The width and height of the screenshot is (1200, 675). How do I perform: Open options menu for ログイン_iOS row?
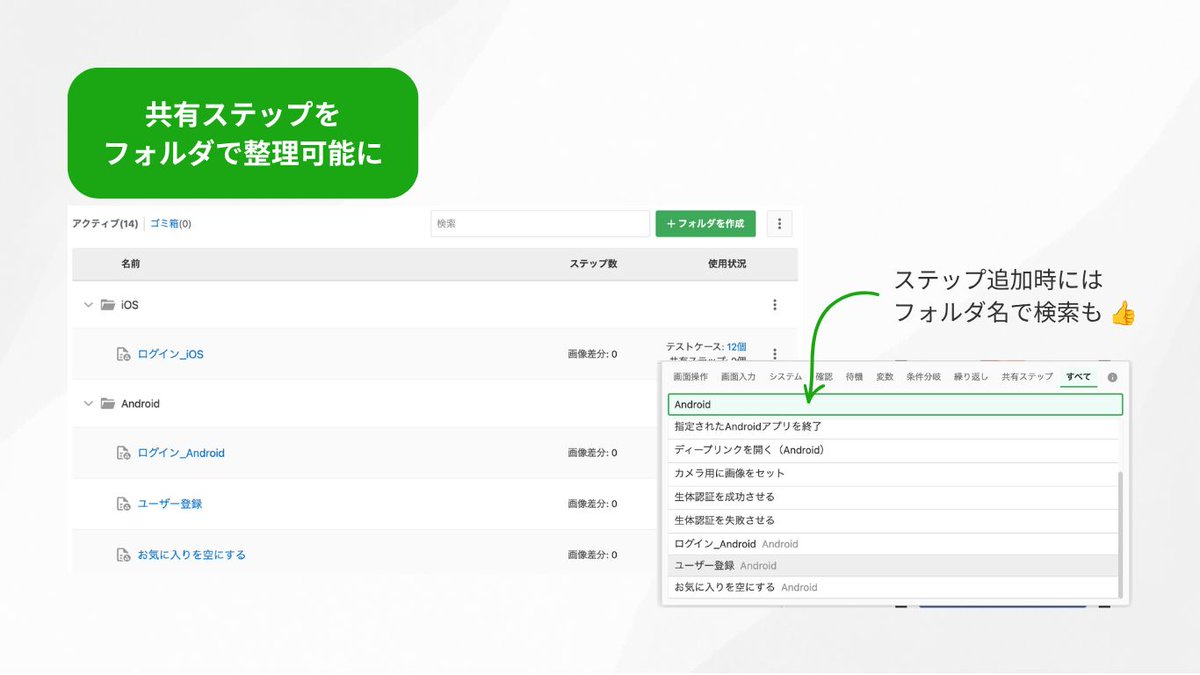point(774,353)
